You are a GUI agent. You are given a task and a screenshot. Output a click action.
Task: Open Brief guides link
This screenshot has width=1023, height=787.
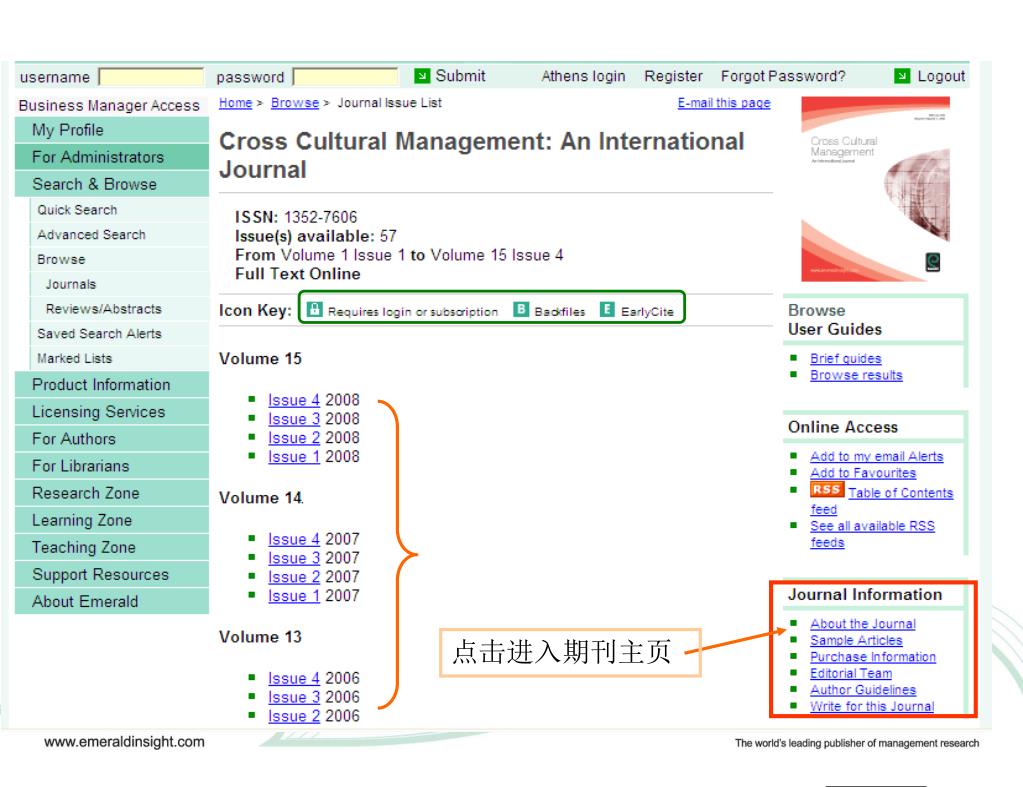coord(846,358)
